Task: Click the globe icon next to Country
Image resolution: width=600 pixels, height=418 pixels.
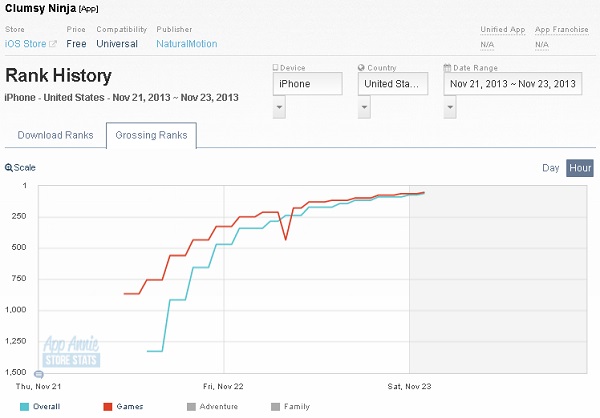Action: click(361, 68)
